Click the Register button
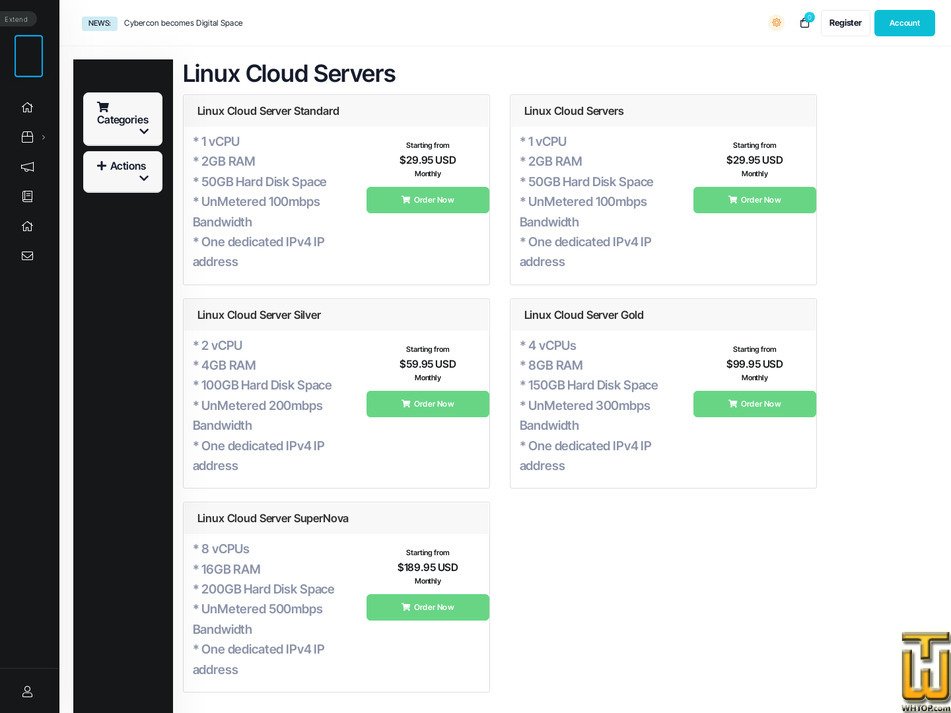951x713 pixels. click(x=845, y=22)
